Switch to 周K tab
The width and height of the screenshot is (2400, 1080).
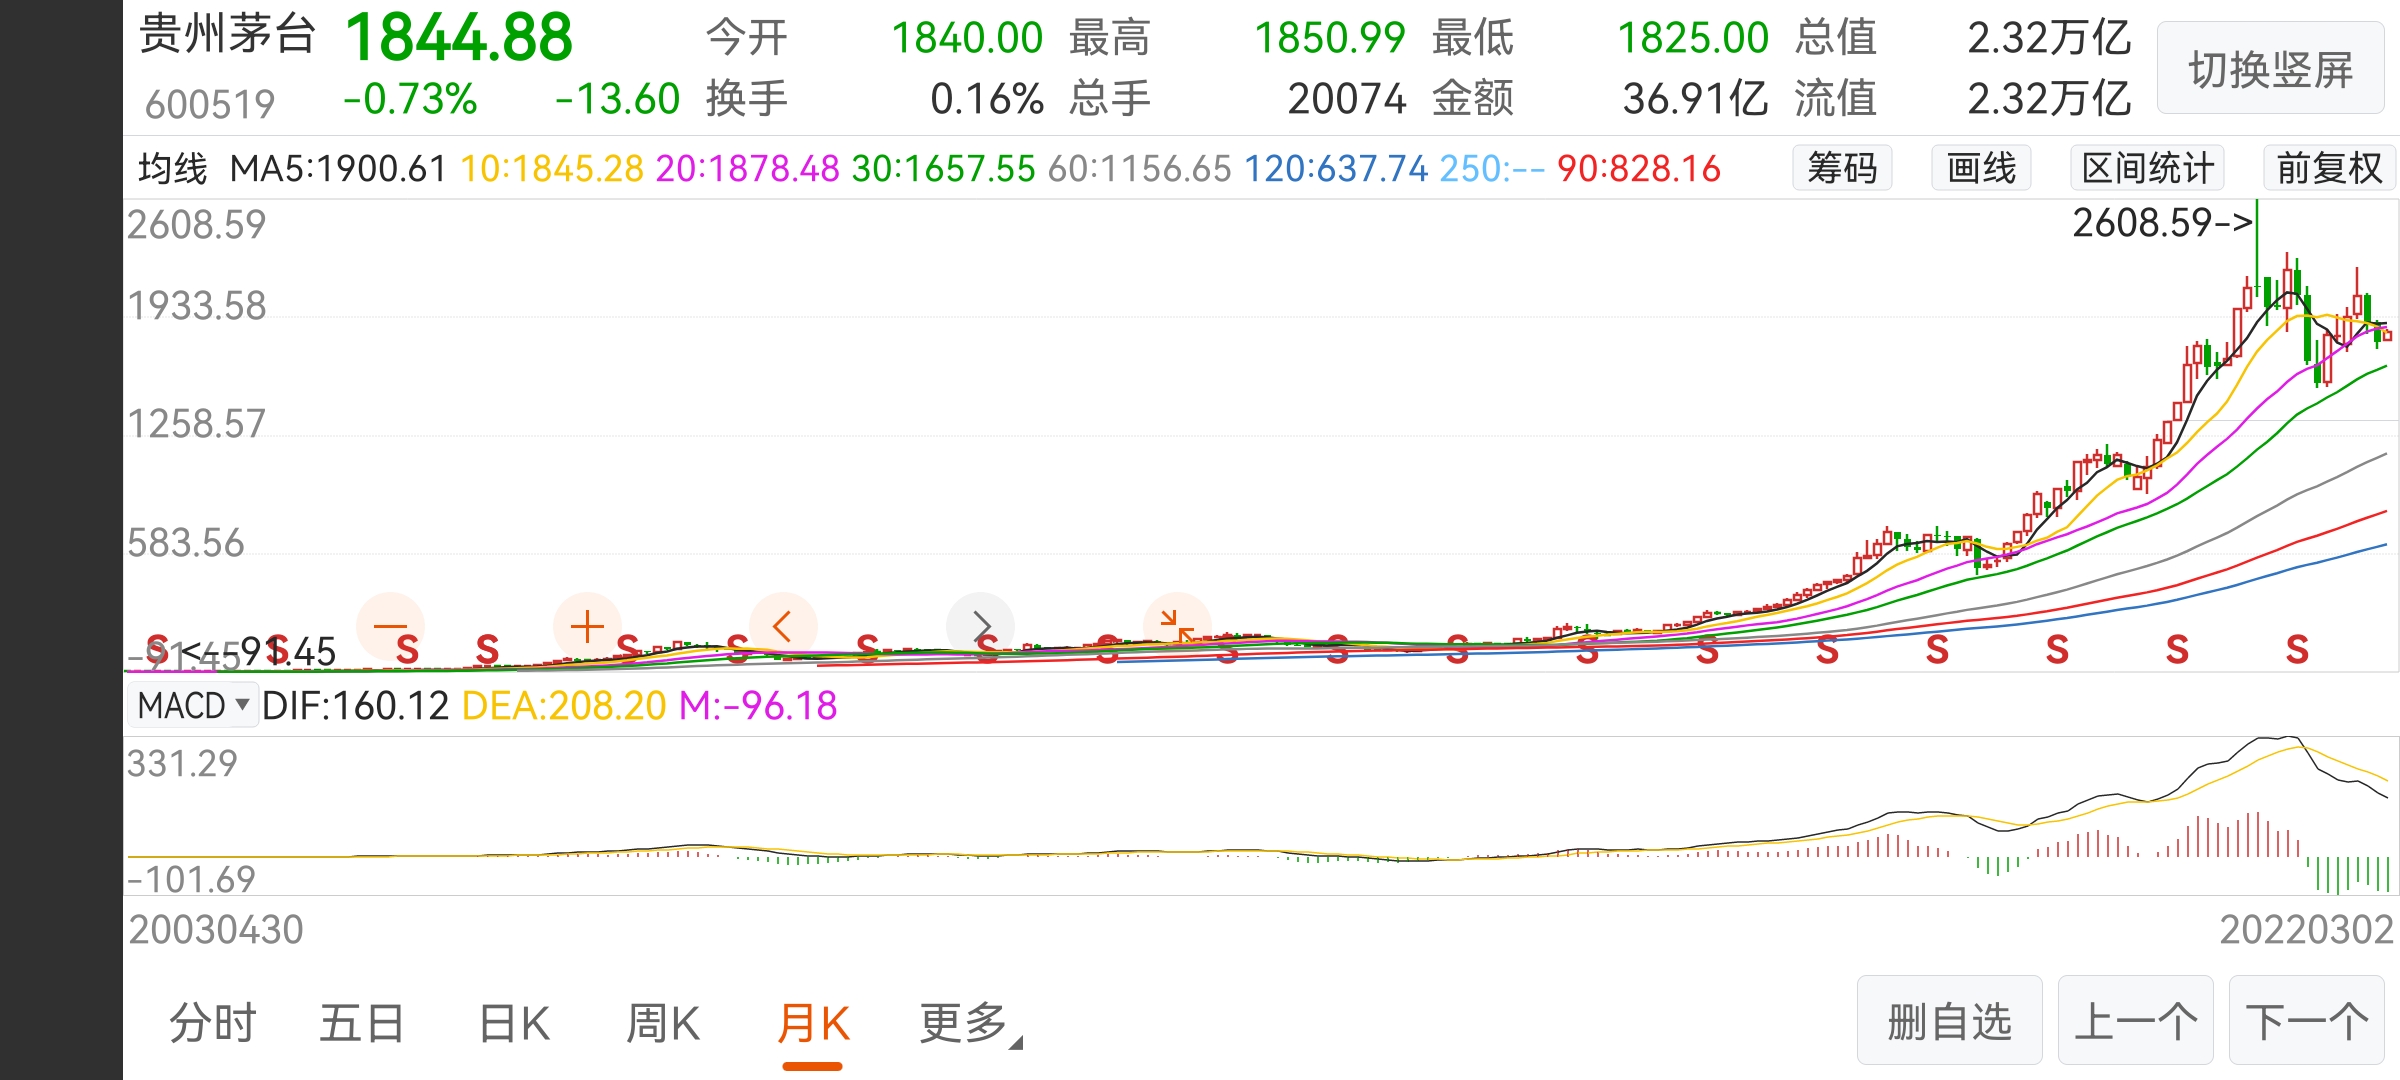point(662,1023)
